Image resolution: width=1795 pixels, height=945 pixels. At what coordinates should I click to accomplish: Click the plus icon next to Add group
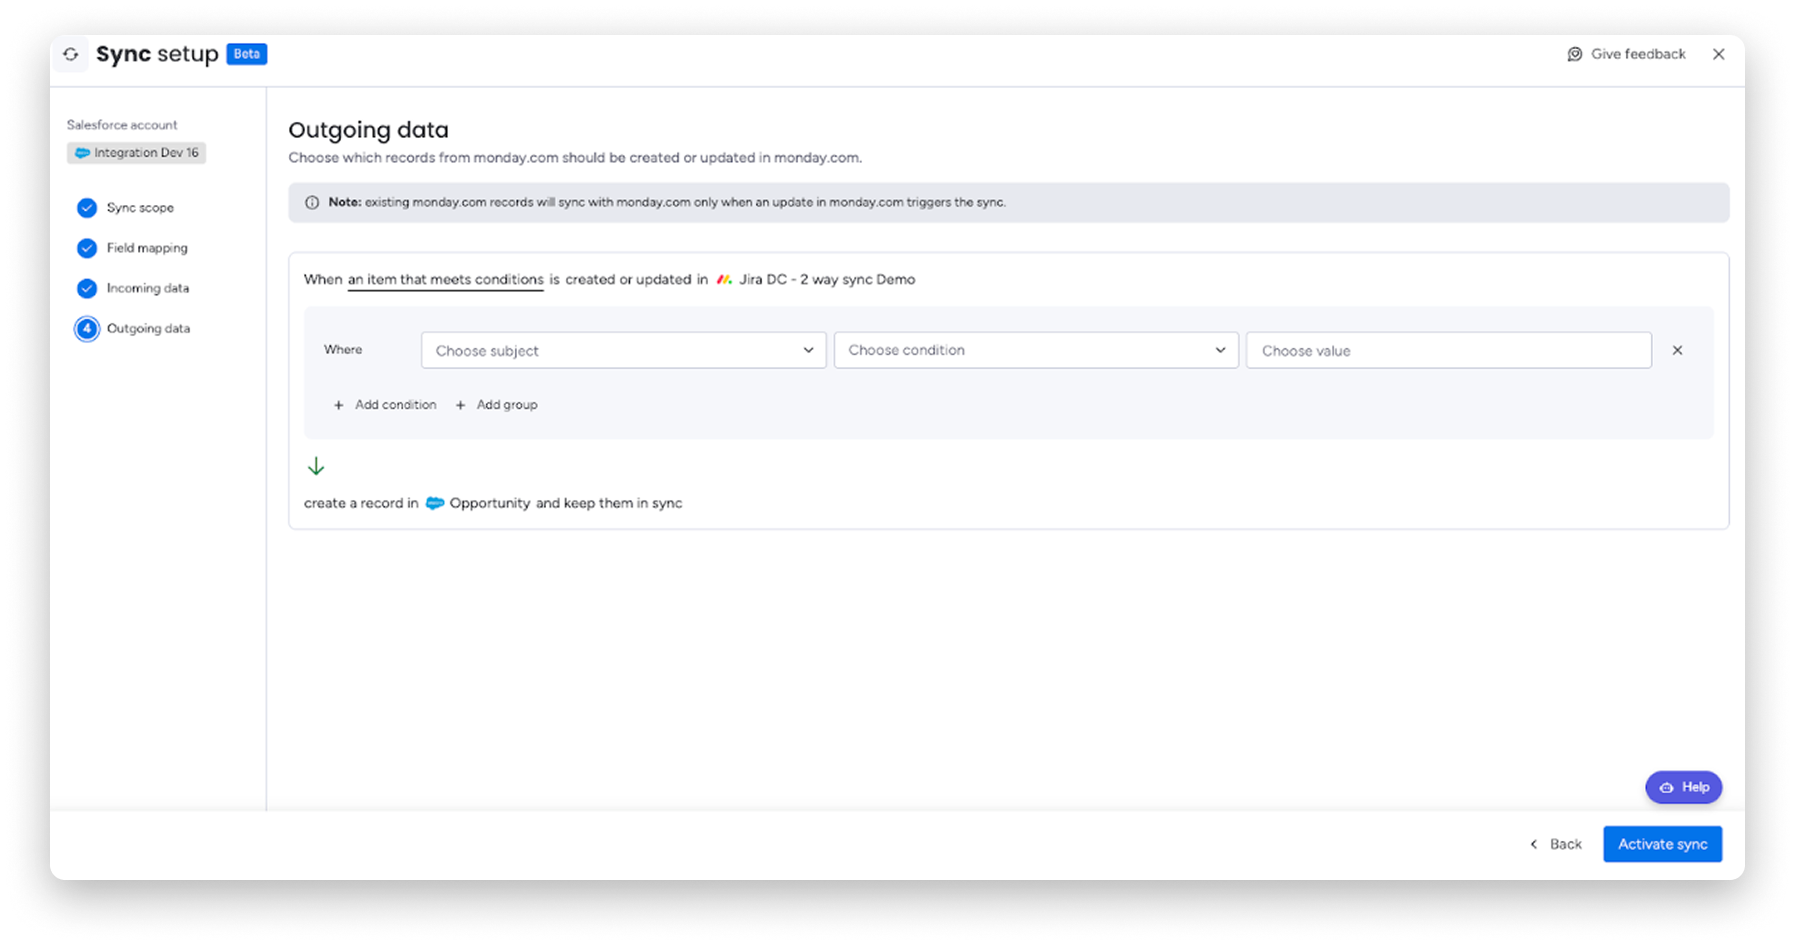(x=461, y=405)
